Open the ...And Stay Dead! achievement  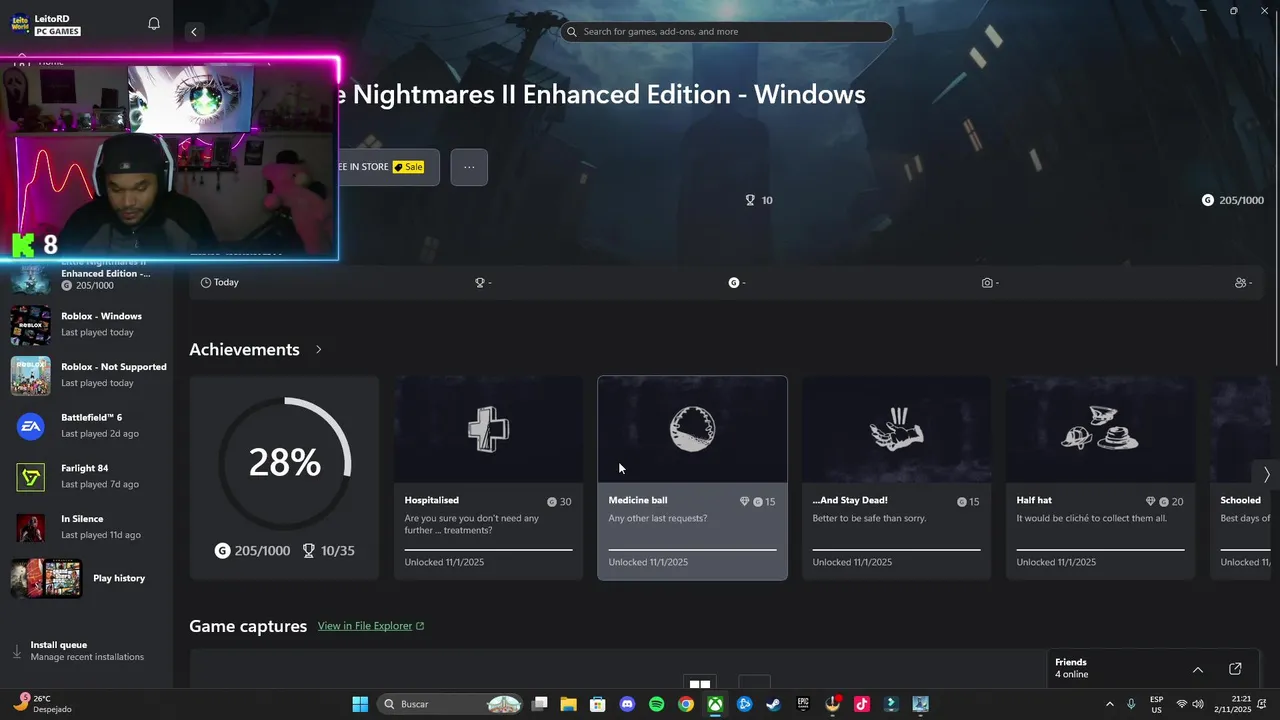[x=896, y=478]
